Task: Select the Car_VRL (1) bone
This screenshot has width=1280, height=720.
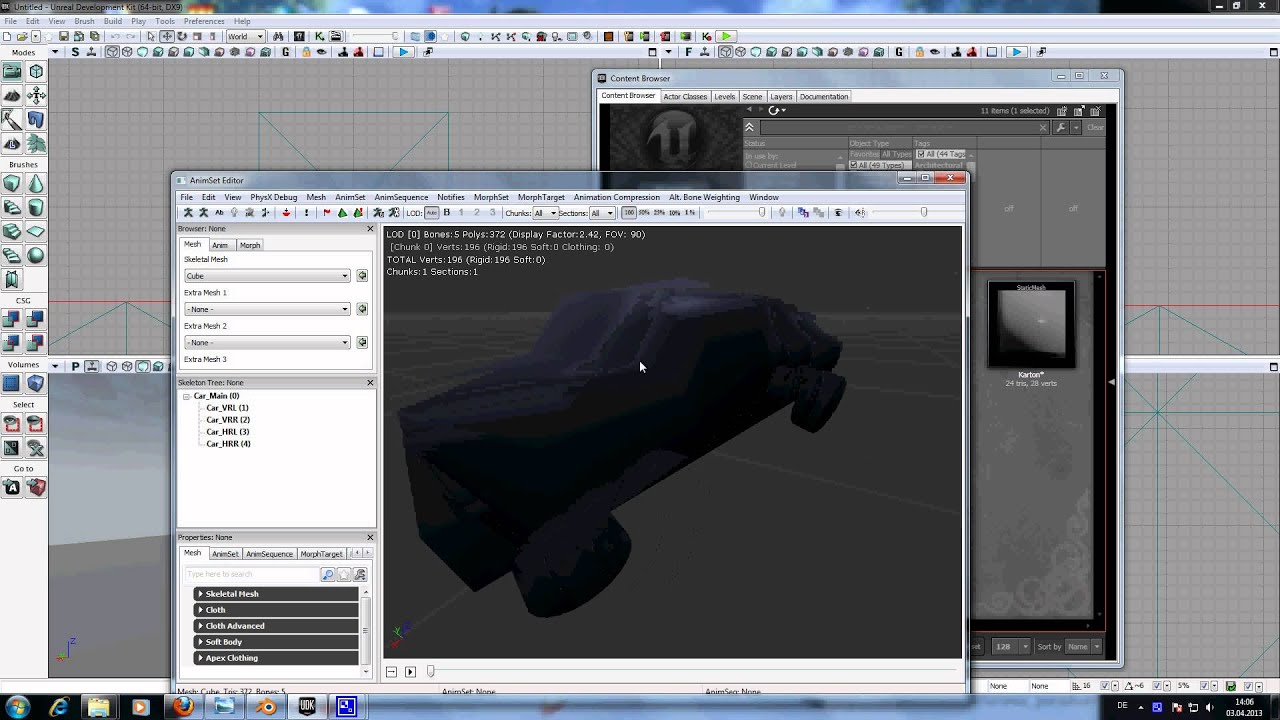Action: click(x=227, y=408)
